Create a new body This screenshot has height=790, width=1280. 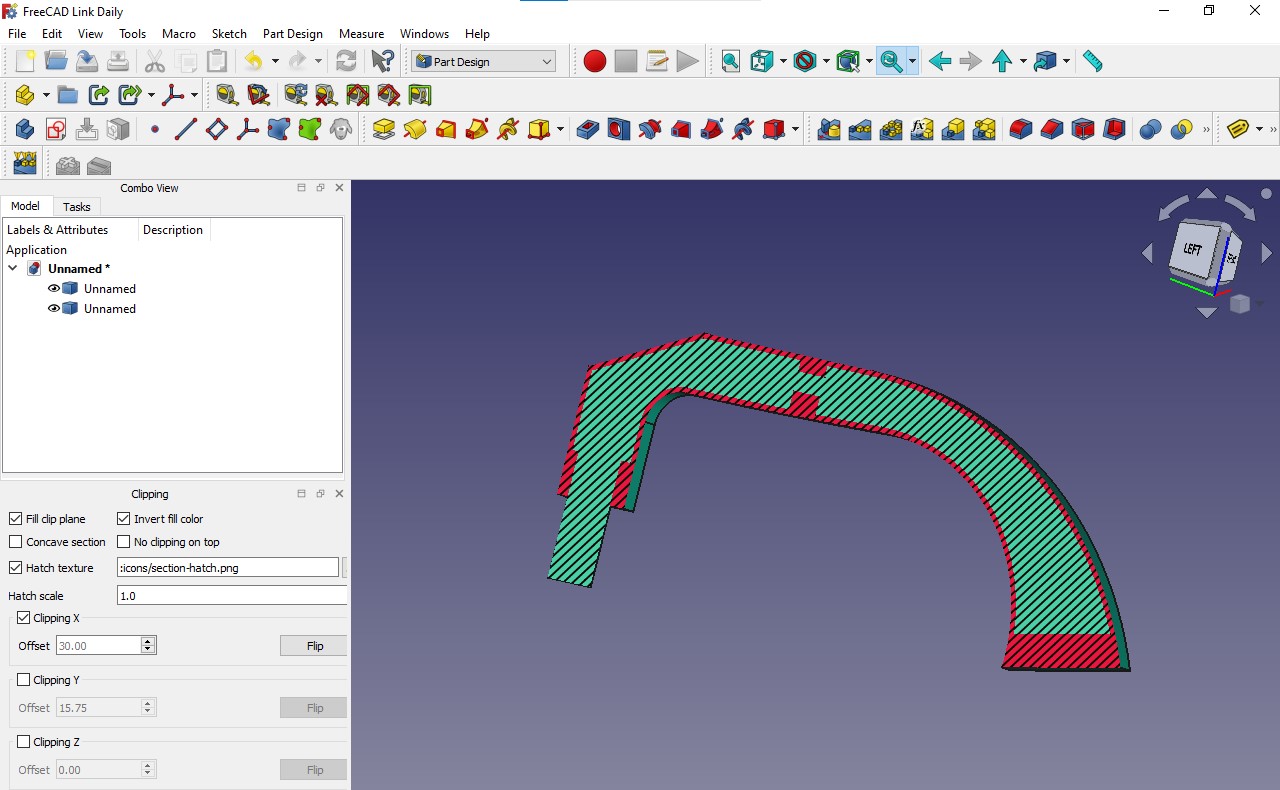pos(23,128)
